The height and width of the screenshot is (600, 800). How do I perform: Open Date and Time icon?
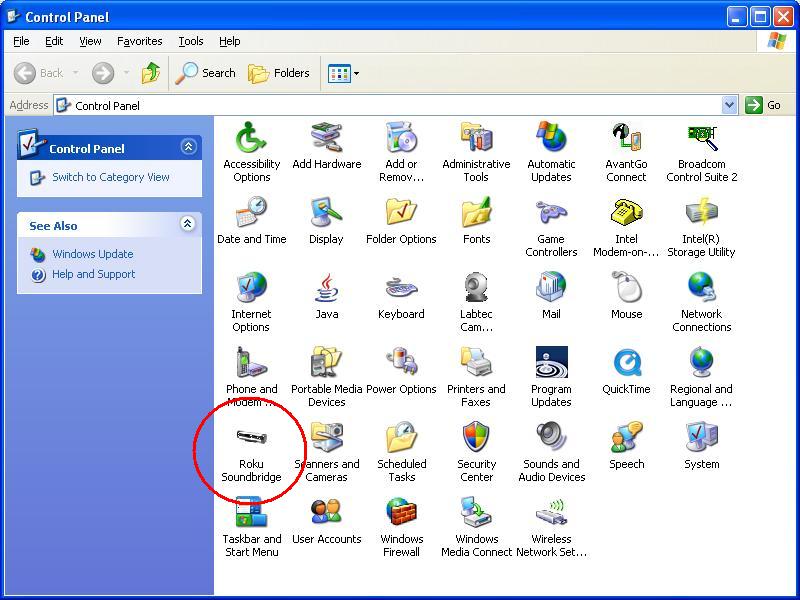click(251, 212)
